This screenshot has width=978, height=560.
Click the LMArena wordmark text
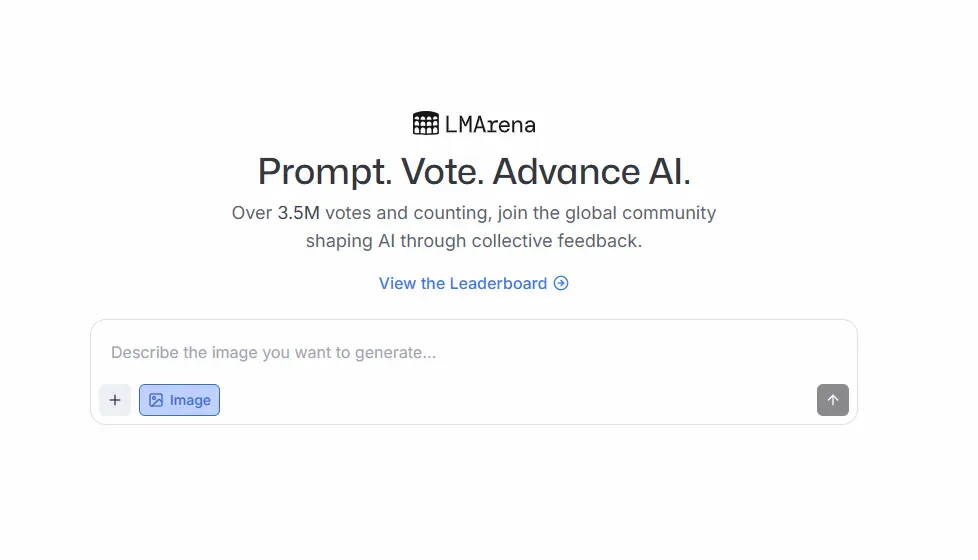pos(490,125)
